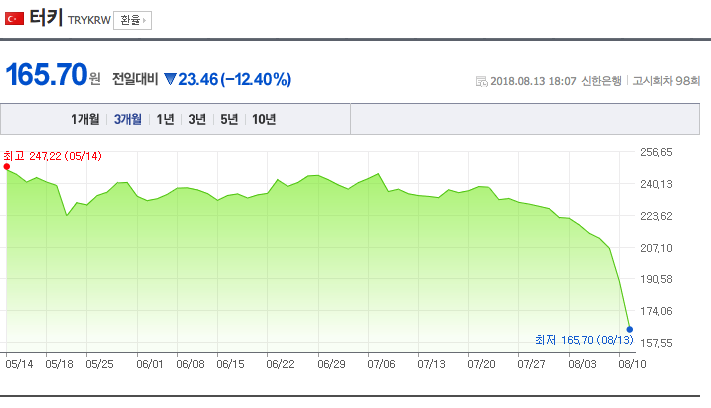This screenshot has height=408, width=711.
Task: Click the 터키 currency title
Action: [x=46, y=19]
